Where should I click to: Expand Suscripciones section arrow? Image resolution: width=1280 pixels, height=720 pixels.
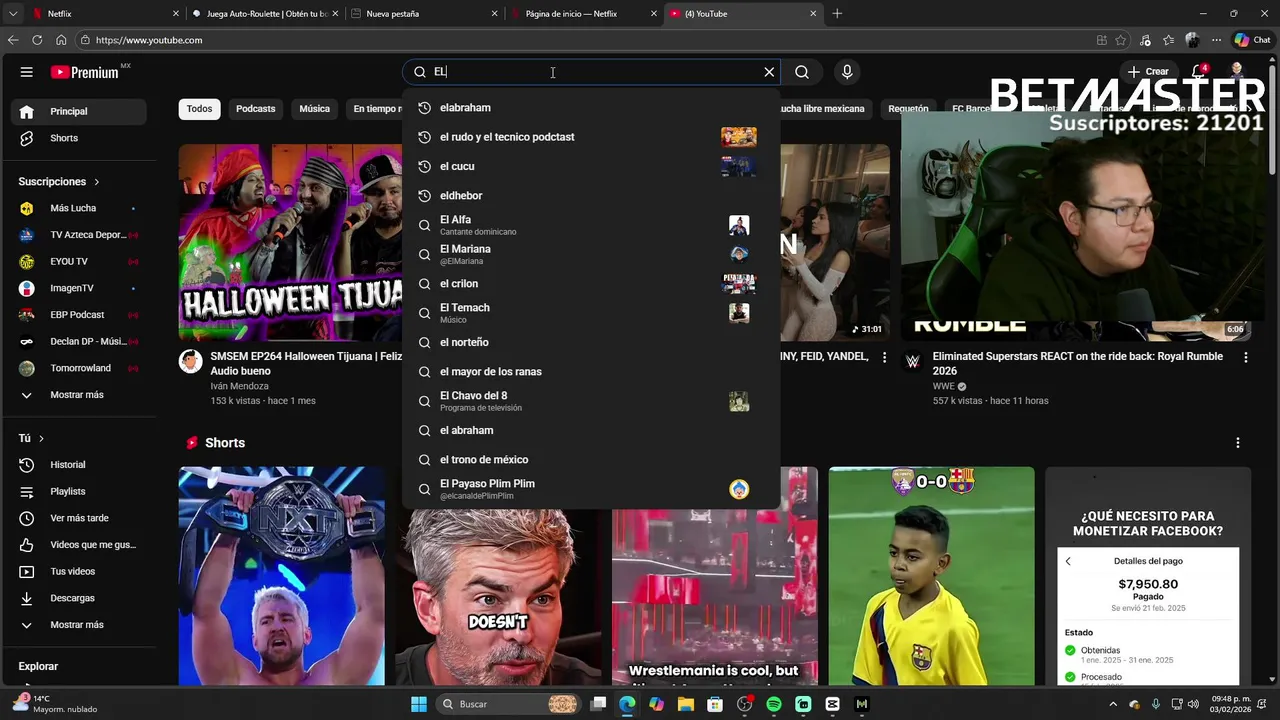(x=97, y=182)
